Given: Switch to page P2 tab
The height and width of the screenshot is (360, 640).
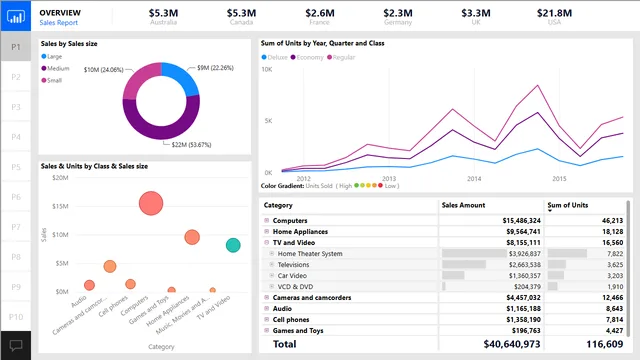Looking at the screenshot, I should coord(16,77).
